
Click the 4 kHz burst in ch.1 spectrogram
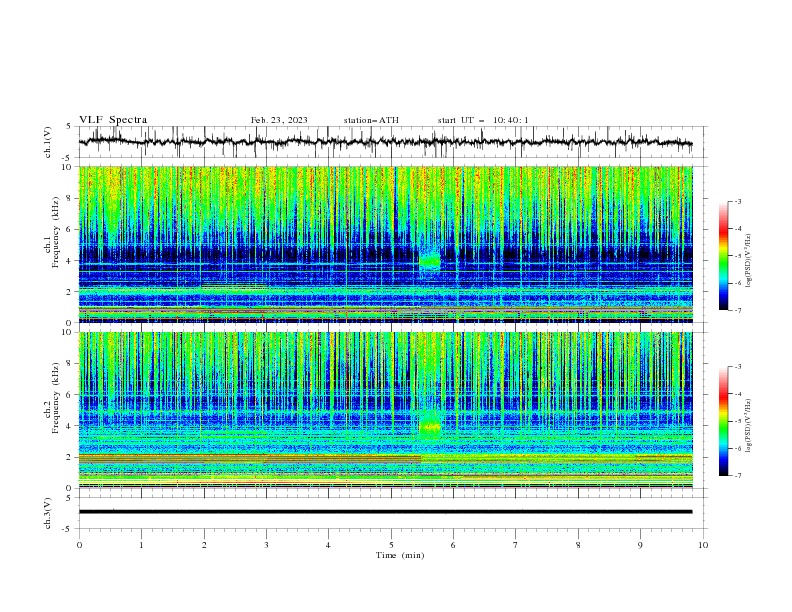430,261
